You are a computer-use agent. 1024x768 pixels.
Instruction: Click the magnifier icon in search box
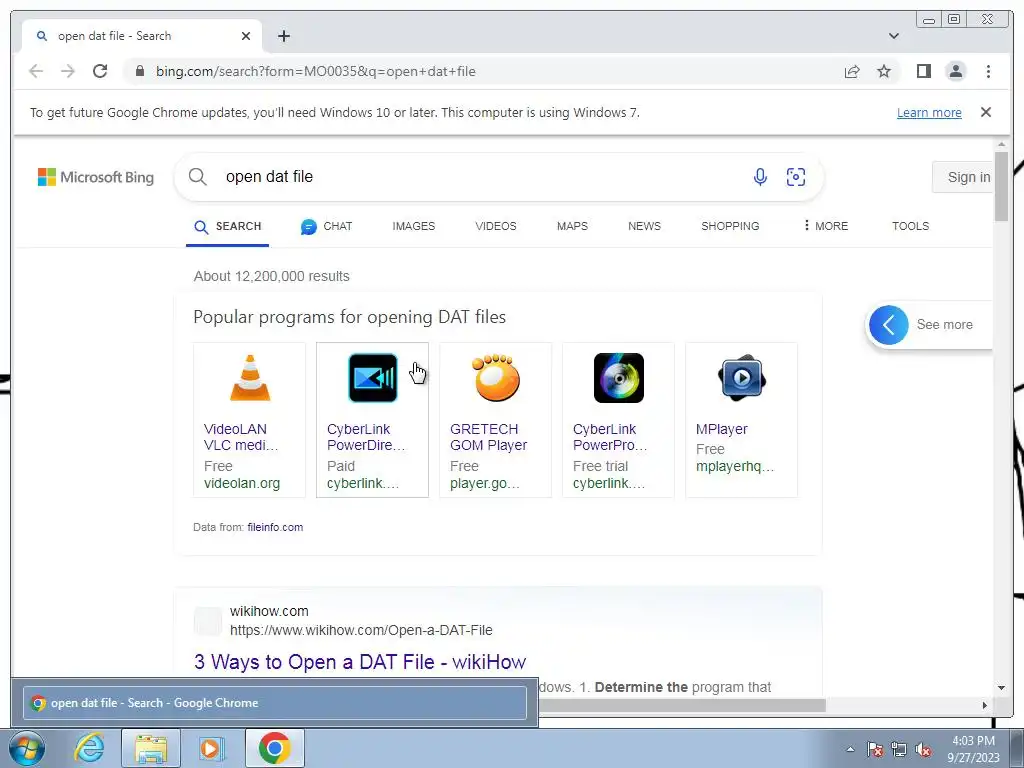(198, 176)
